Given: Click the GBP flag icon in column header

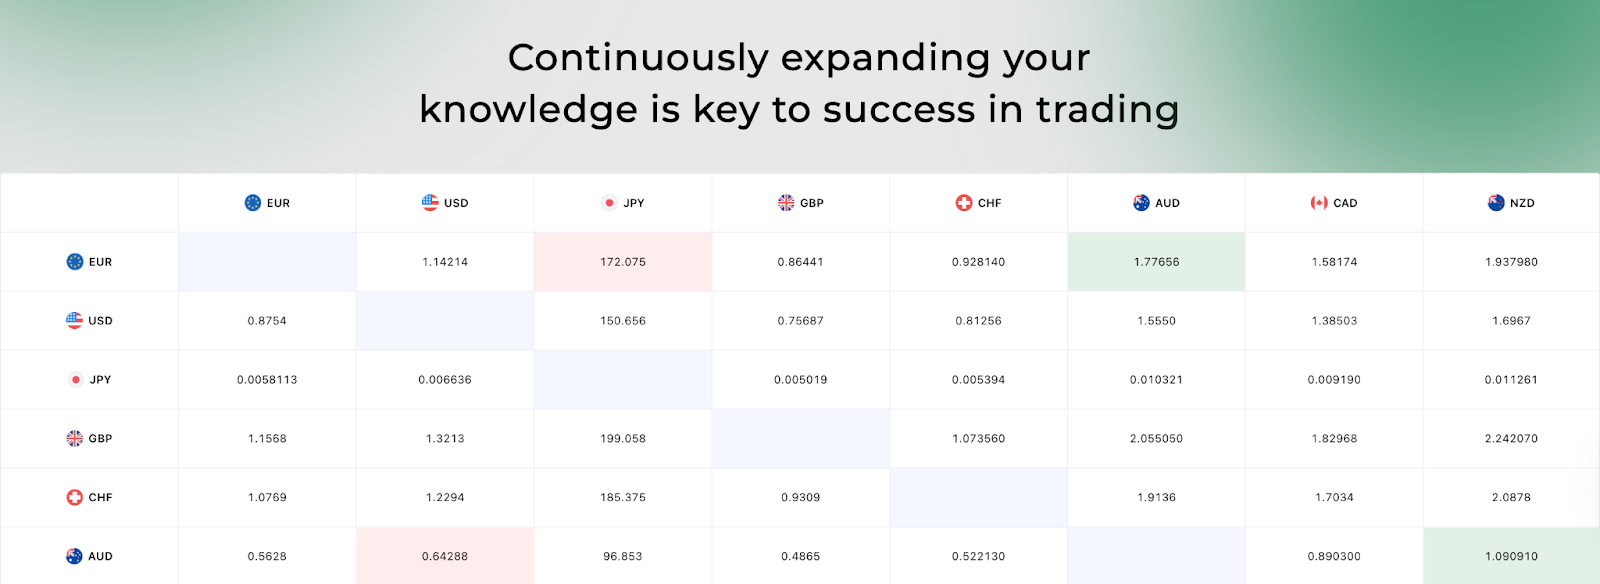Looking at the screenshot, I should click(786, 203).
